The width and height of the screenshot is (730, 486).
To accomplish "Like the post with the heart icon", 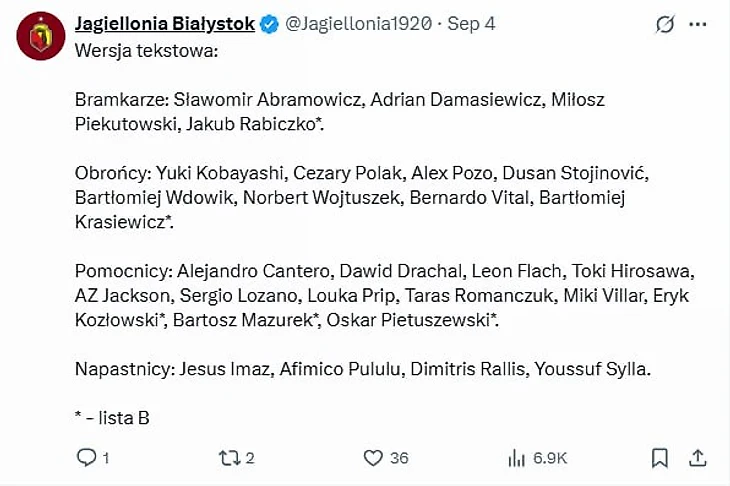I will point(373,458).
